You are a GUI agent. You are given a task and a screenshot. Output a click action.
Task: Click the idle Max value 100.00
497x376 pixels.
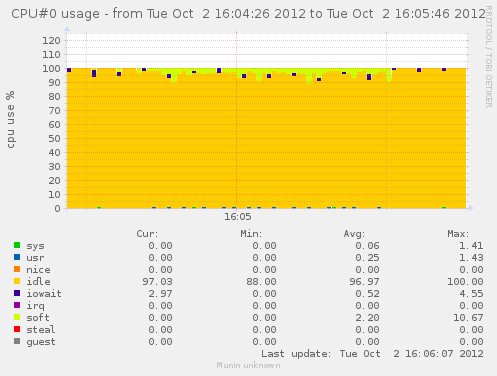coord(465,282)
